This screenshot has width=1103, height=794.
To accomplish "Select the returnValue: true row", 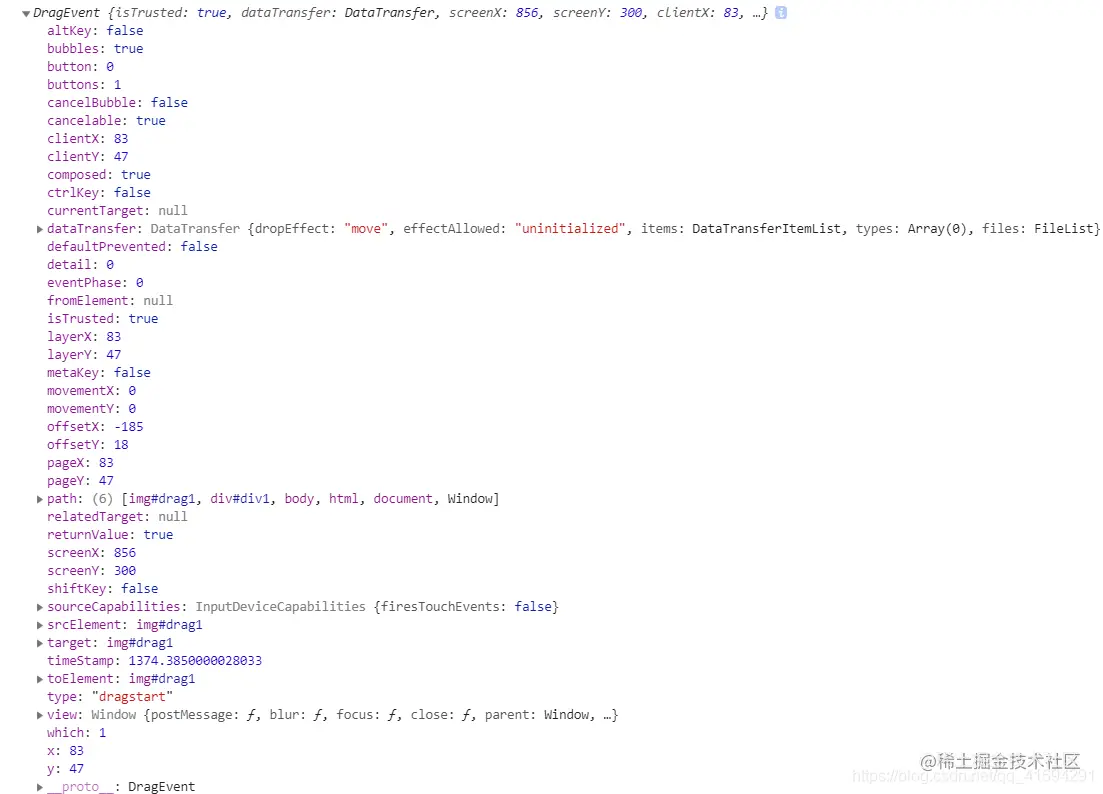I will click(x=110, y=535).
